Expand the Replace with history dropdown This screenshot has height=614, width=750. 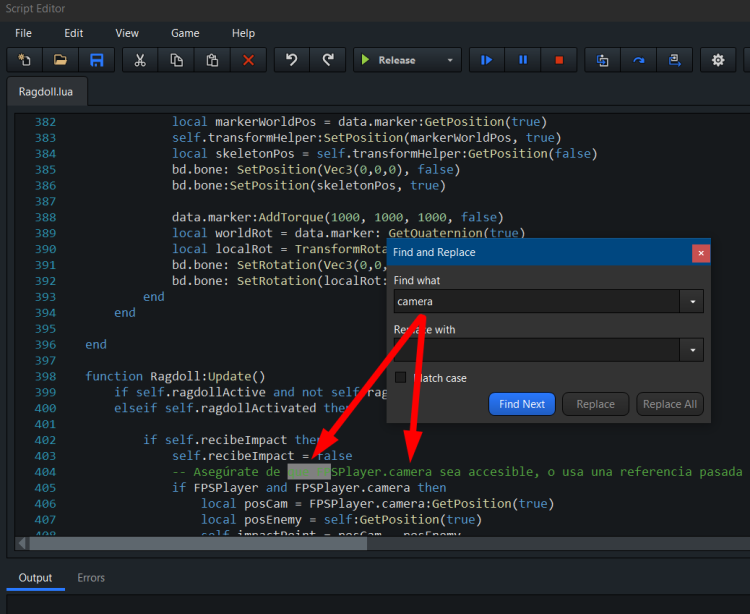click(x=691, y=350)
